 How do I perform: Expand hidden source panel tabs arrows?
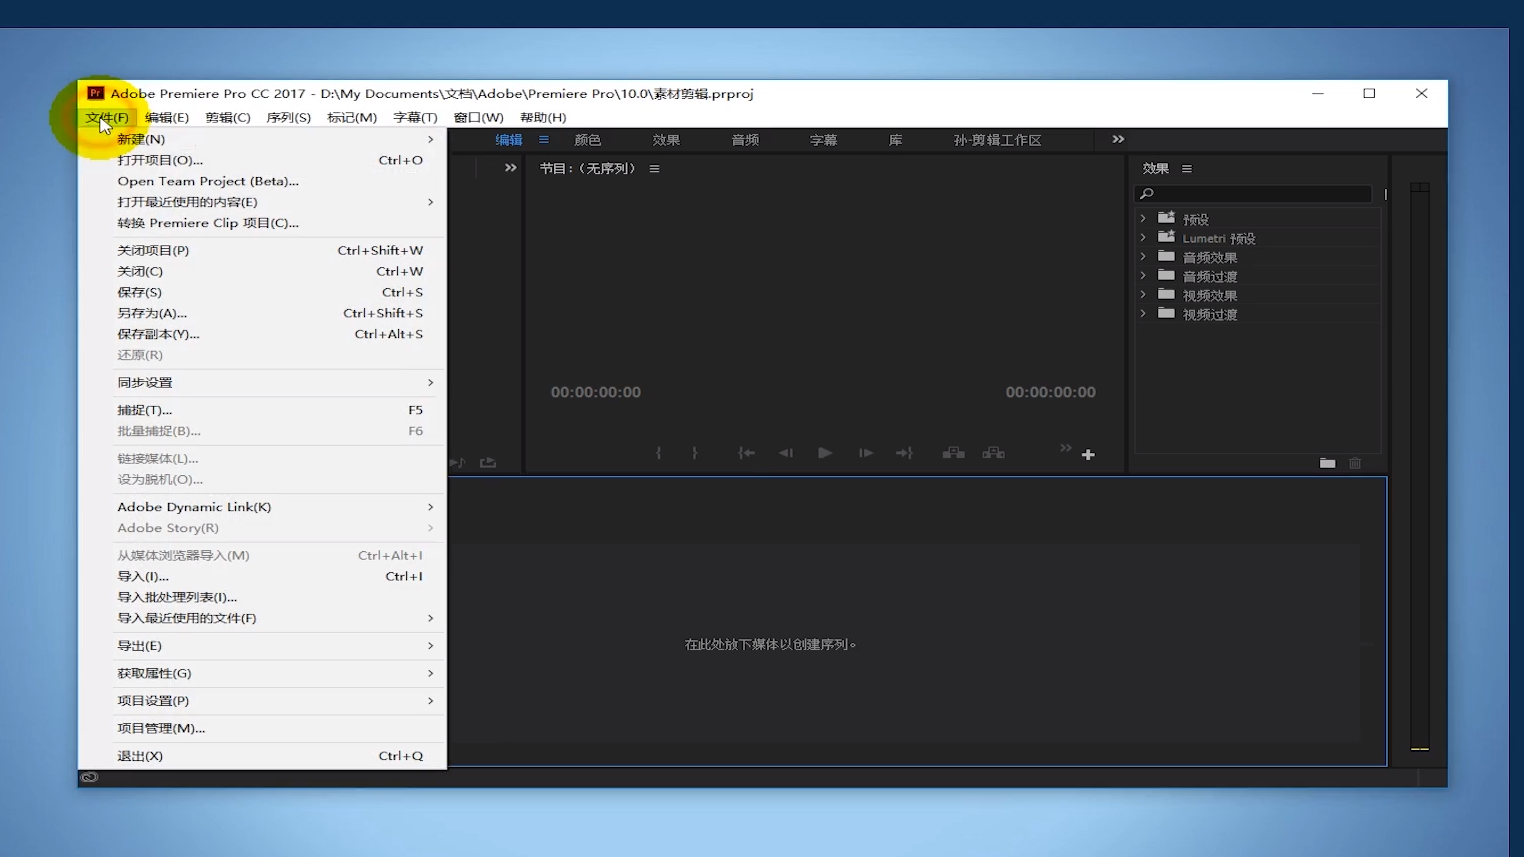[x=511, y=168]
